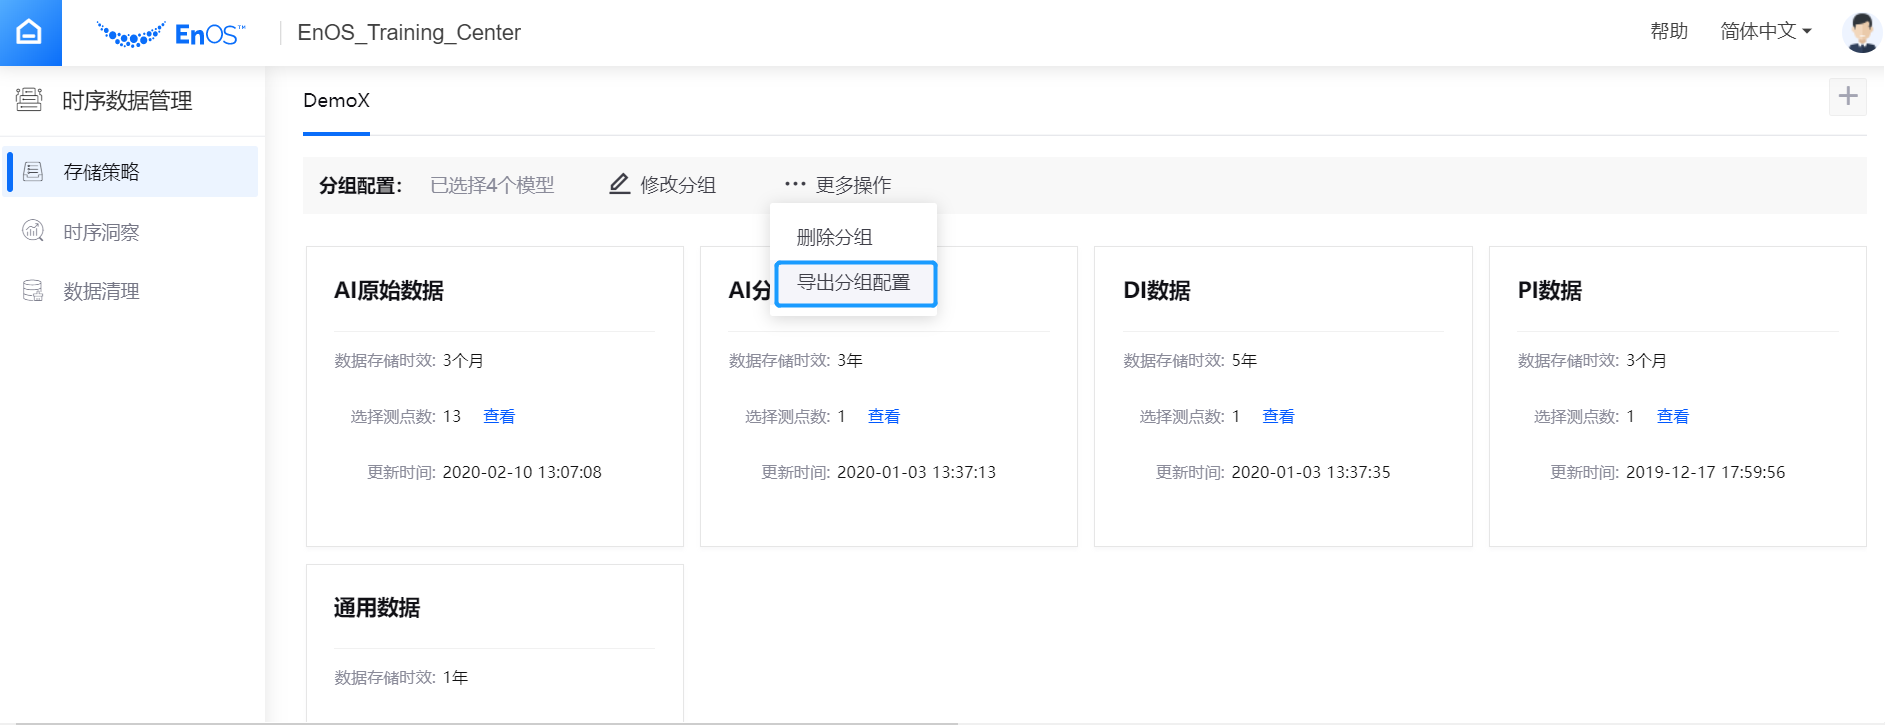Click the 存储策略 sidebar icon

pos(33,172)
